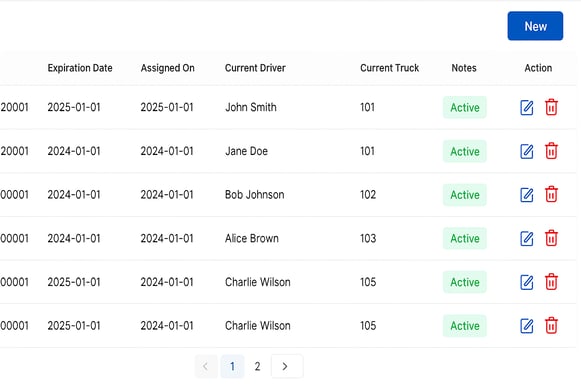Select the Assigned On column header
Image resolution: width=581 pixels, height=387 pixels.
(167, 68)
